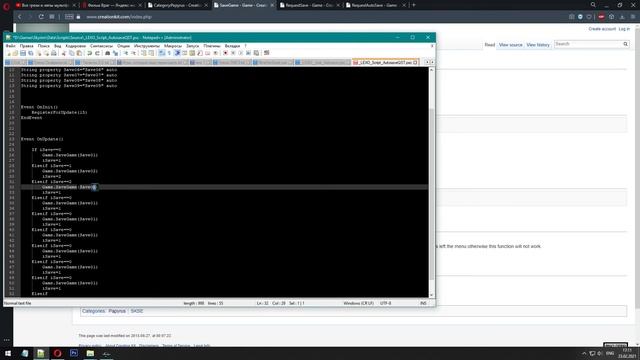Click View history on wiki page
Screen dimensions: 640x360
538,45
